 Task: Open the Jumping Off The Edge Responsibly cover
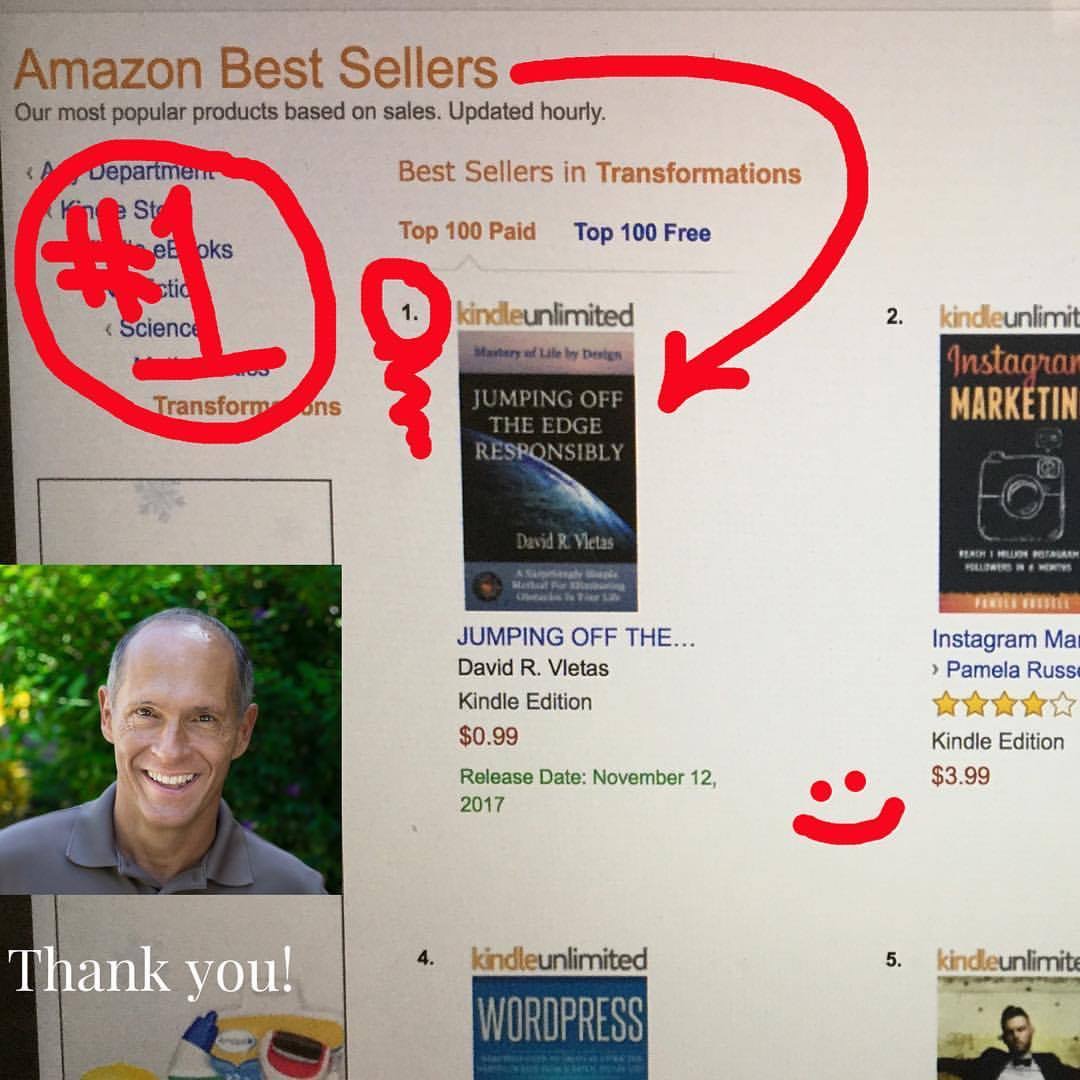tap(549, 471)
